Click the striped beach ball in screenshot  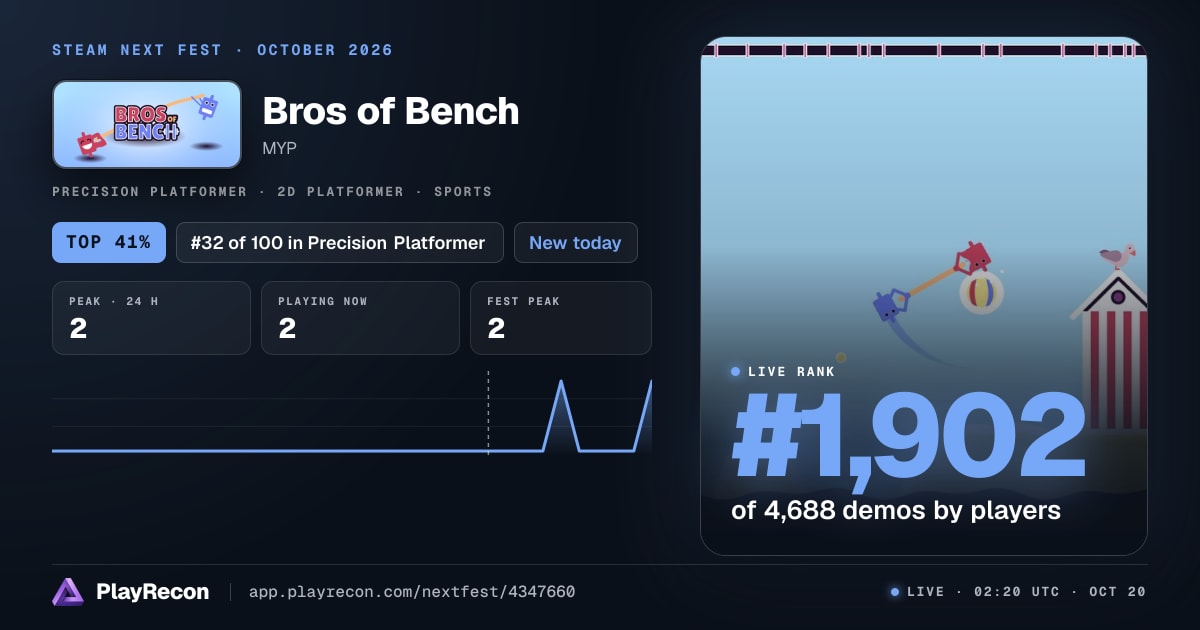click(x=981, y=293)
